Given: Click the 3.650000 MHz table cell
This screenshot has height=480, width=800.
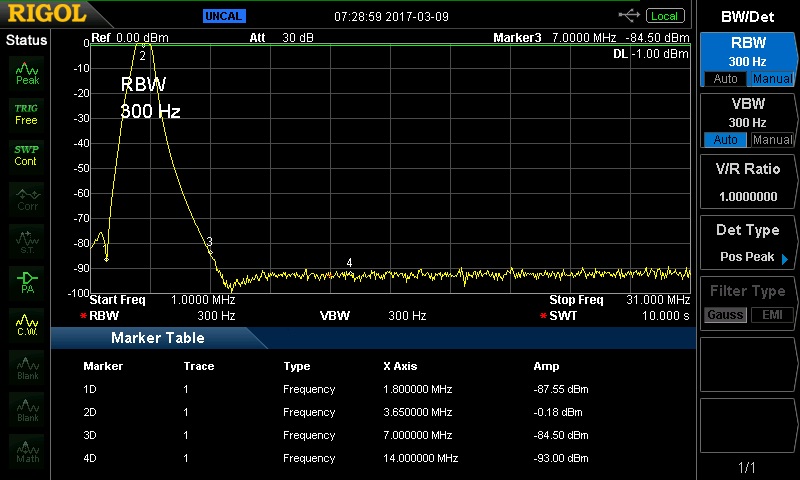Looking at the screenshot, I should [417, 412].
